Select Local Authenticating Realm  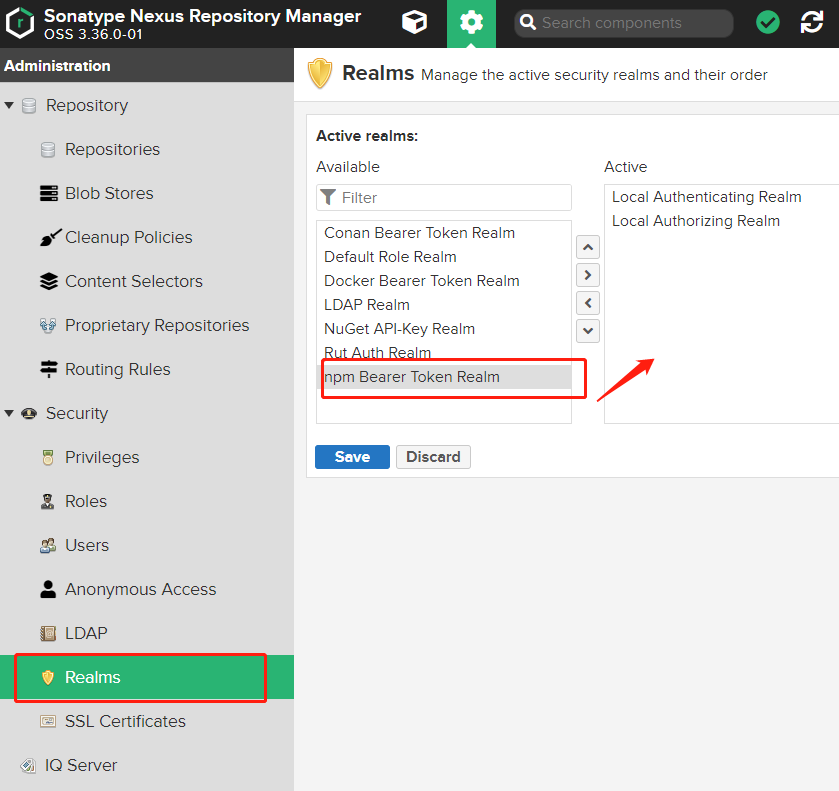[x=722, y=197]
